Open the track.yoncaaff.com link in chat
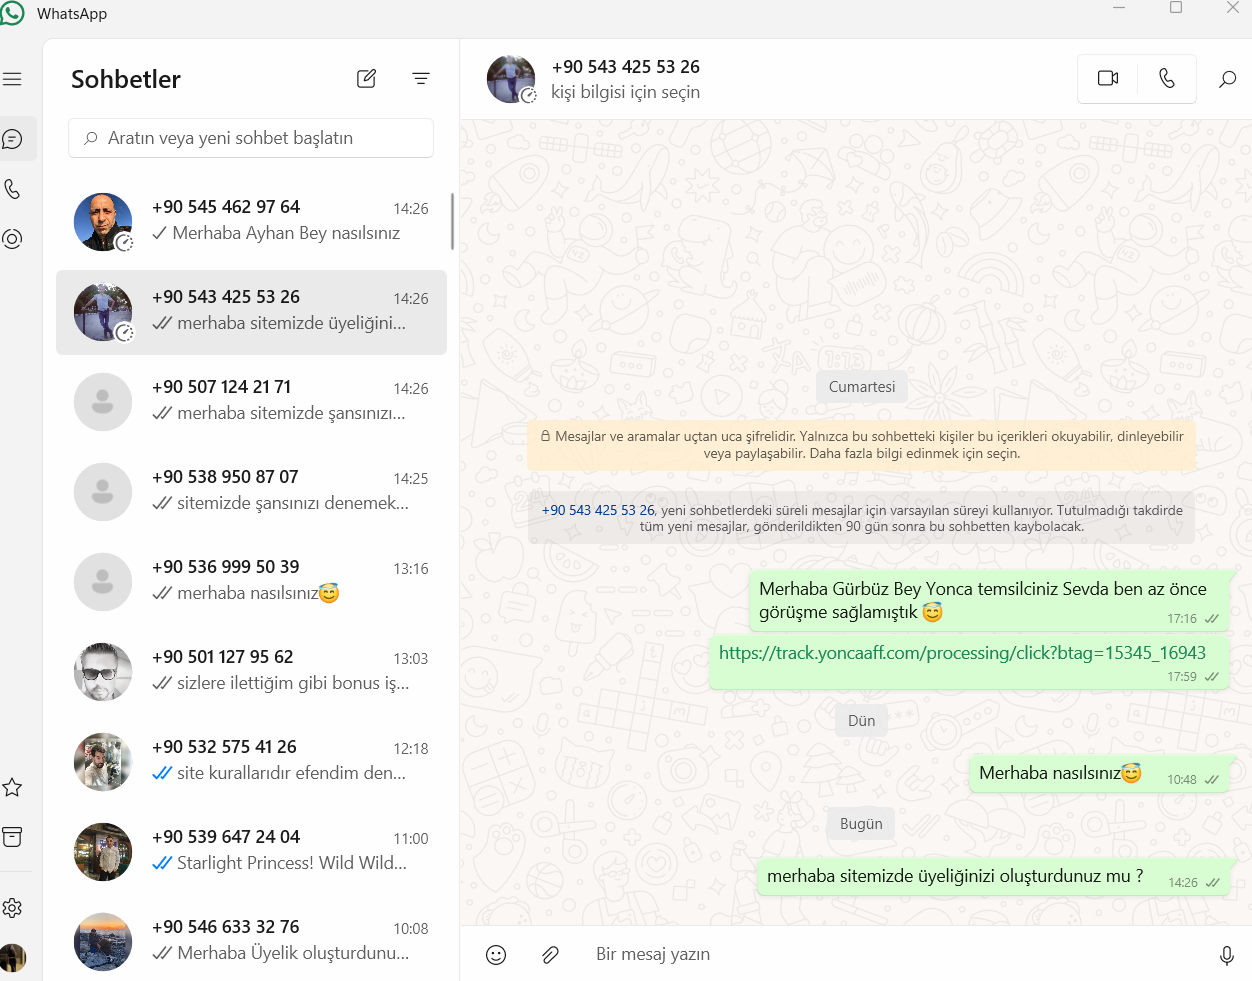This screenshot has height=981, width=1252. click(962, 653)
